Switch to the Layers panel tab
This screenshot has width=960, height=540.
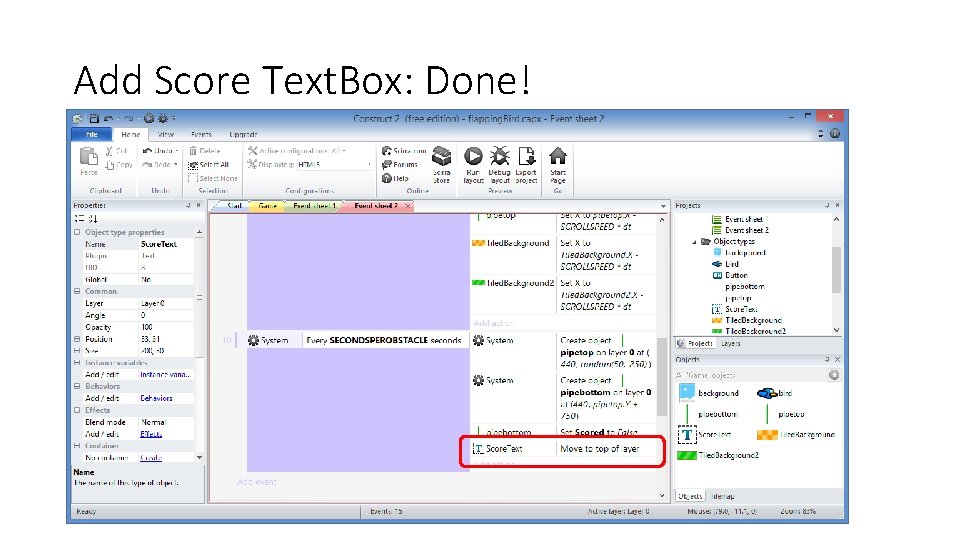730,343
